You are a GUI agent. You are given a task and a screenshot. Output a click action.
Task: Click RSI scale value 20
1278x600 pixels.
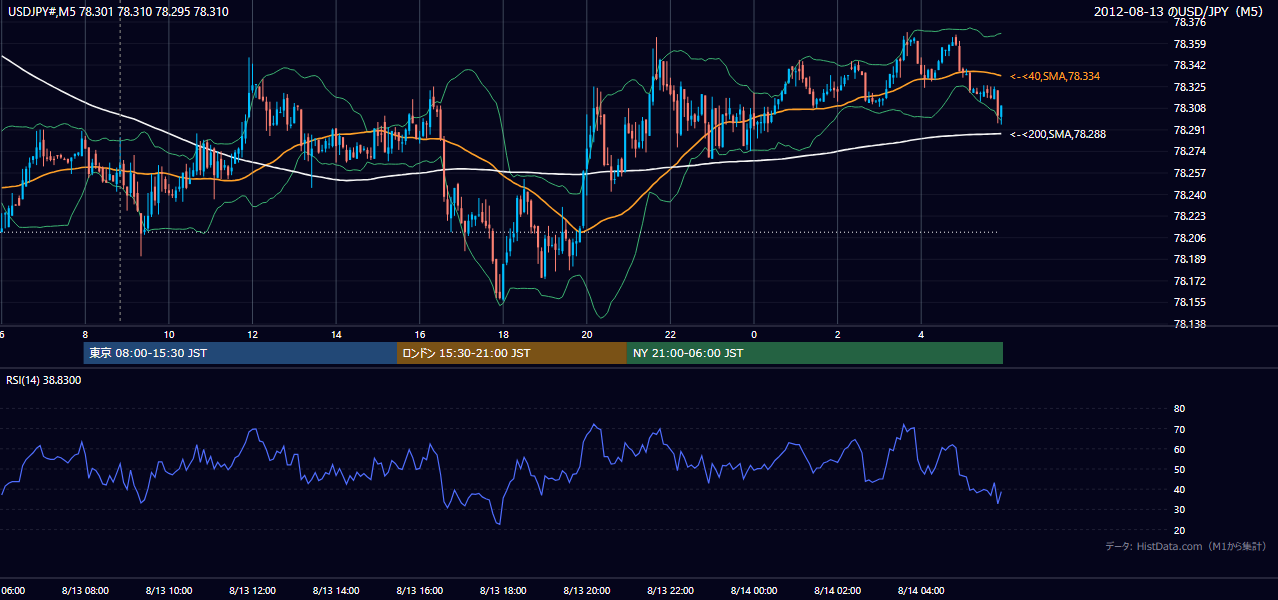[x=1179, y=530]
